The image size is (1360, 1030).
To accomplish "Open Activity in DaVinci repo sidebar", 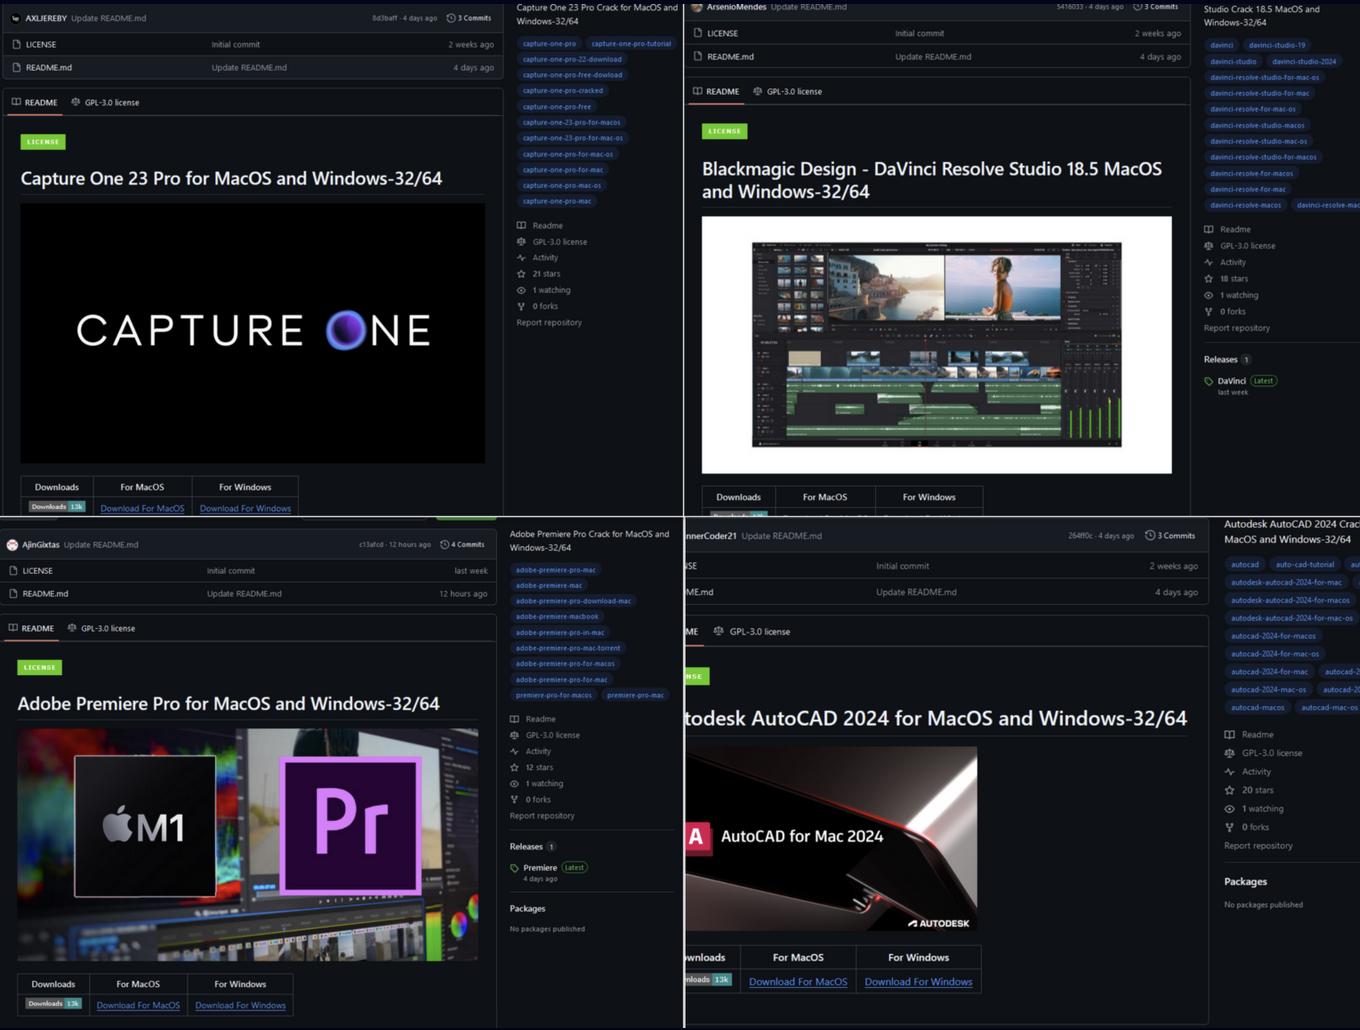I will [1233, 262].
